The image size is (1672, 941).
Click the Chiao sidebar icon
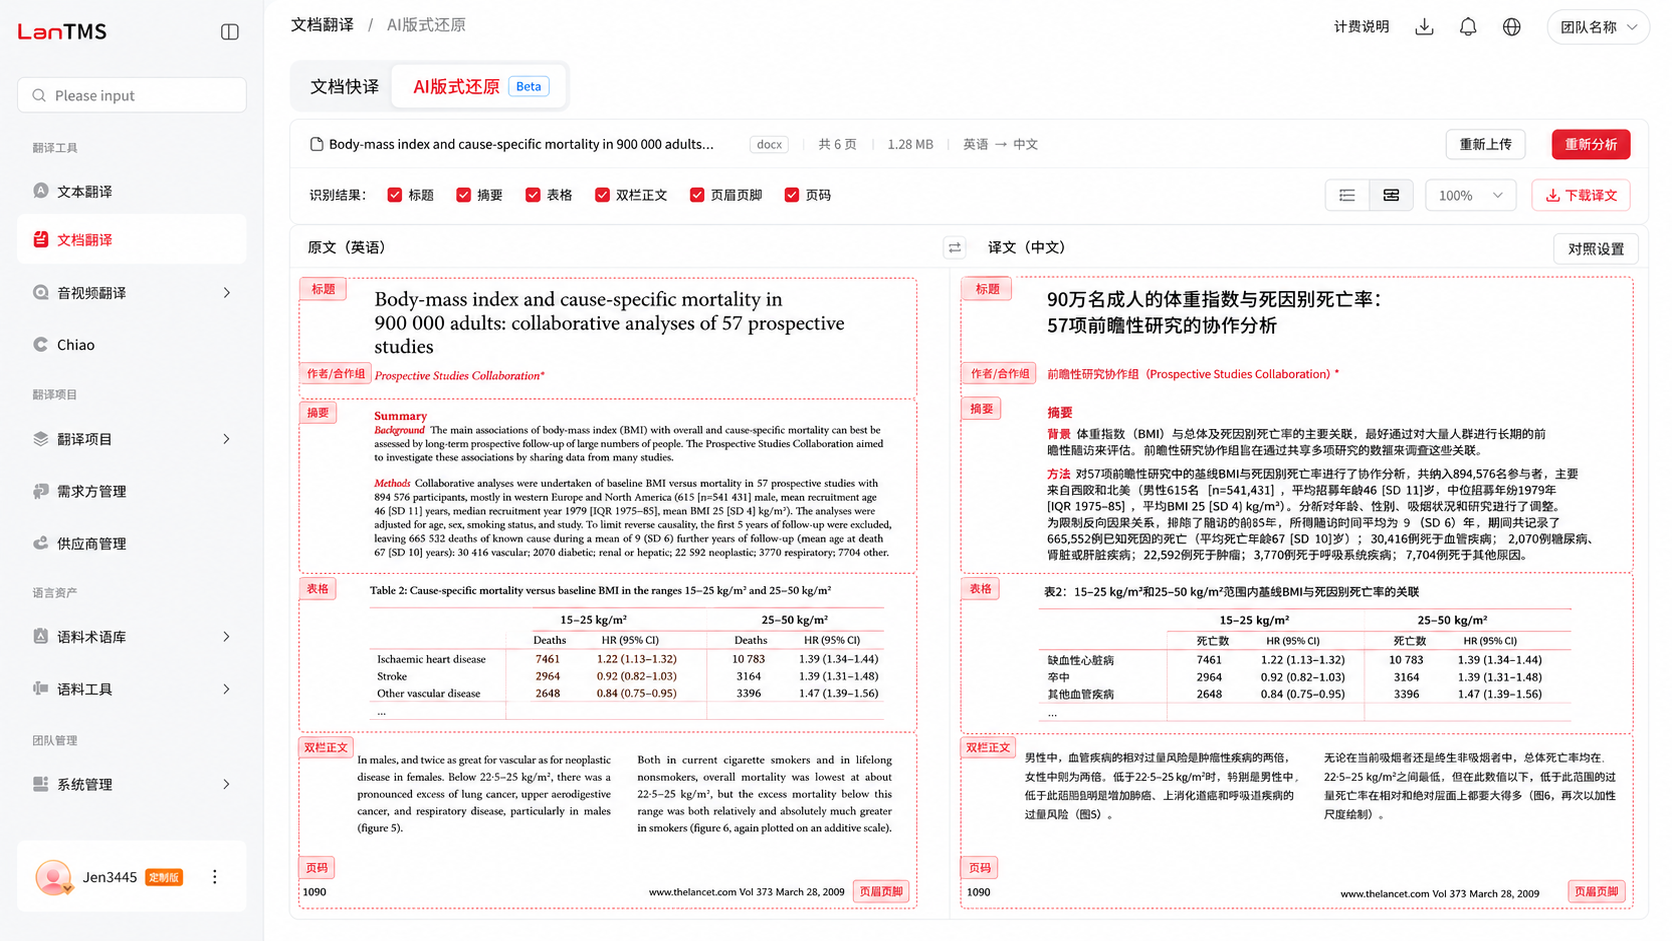click(41, 345)
